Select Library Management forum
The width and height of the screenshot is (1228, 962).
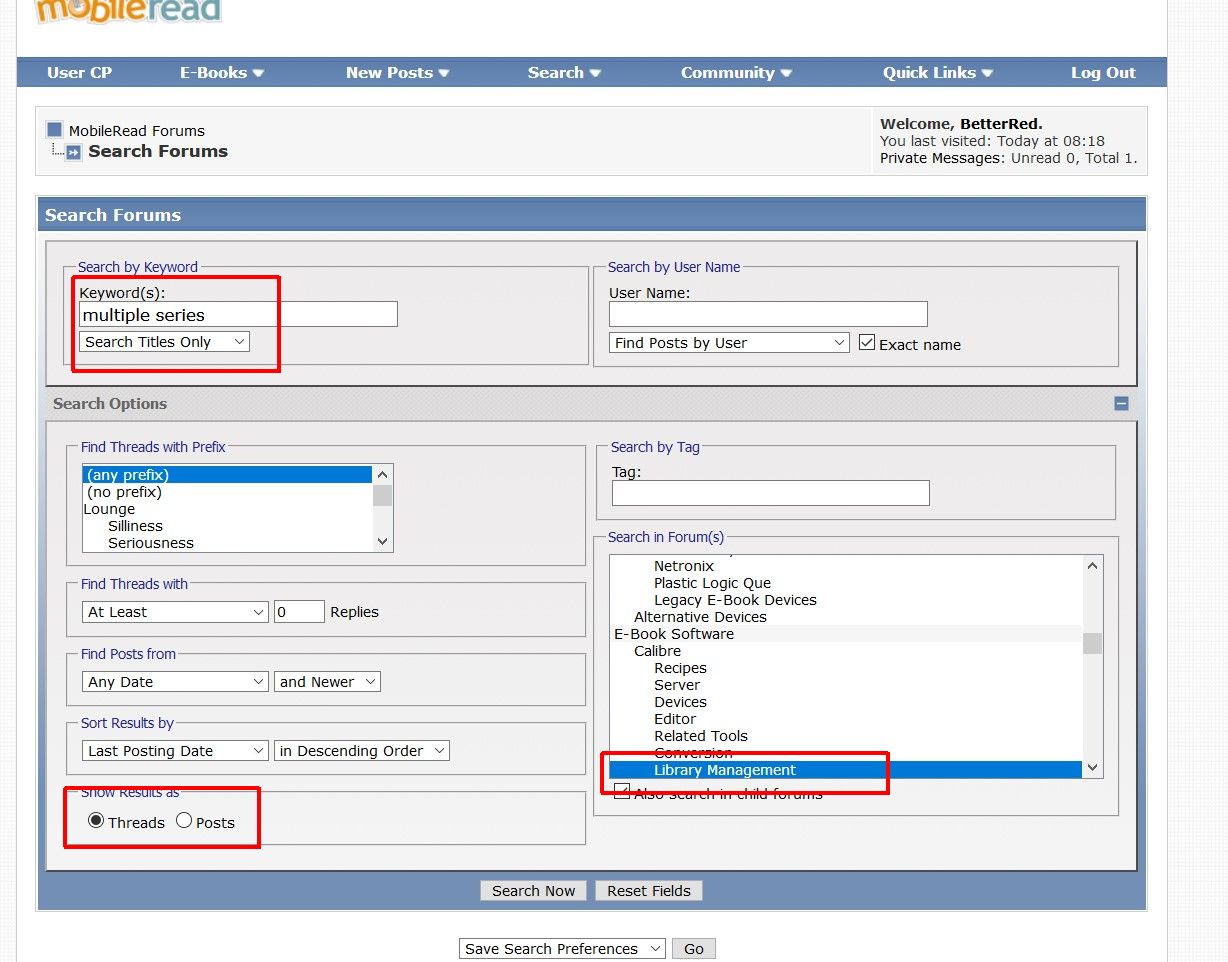click(x=846, y=770)
